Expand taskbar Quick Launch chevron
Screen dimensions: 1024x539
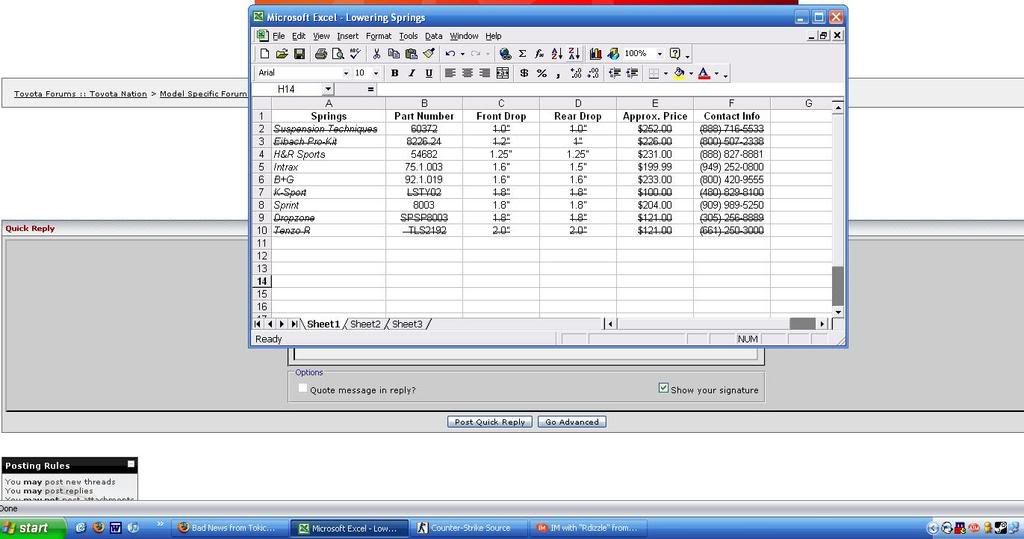pyautogui.click(x=159, y=525)
